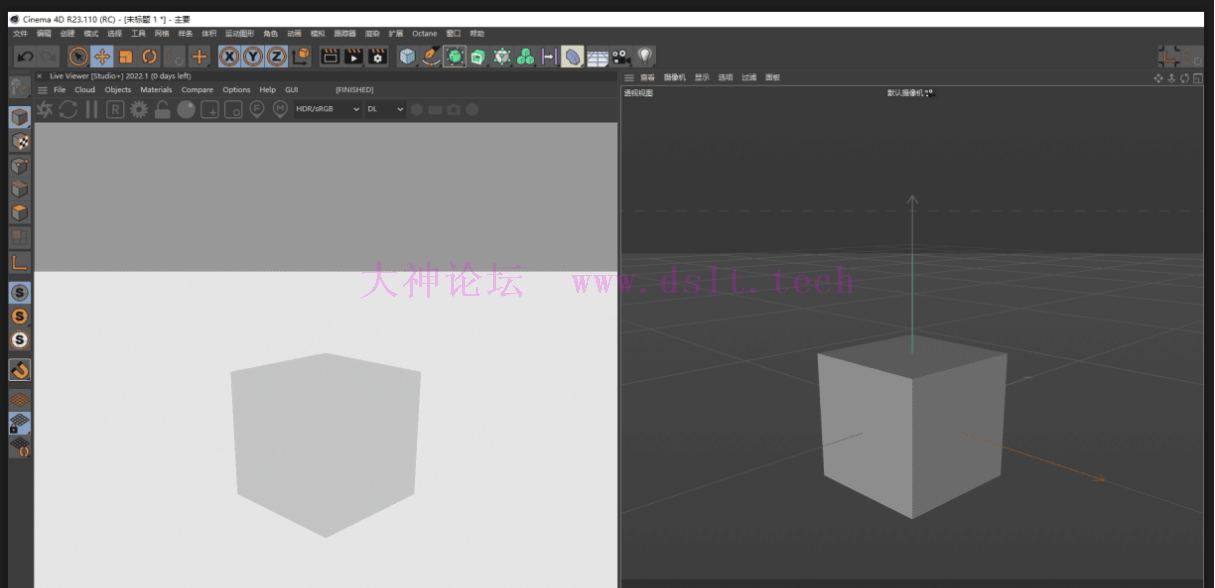The height and width of the screenshot is (588, 1215).
Task: Open the Octane menu in menu bar
Action: click(425, 34)
